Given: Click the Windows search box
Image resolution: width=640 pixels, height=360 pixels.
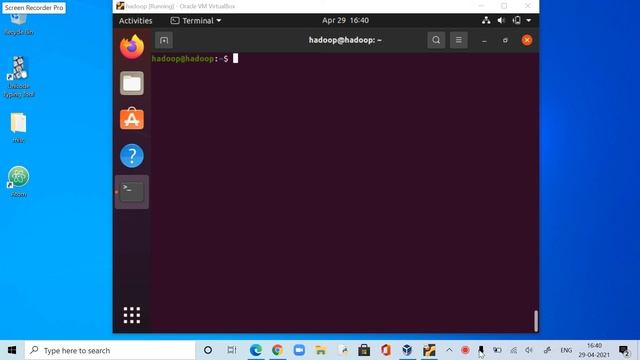Looking at the screenshot, I should point(110,350).
